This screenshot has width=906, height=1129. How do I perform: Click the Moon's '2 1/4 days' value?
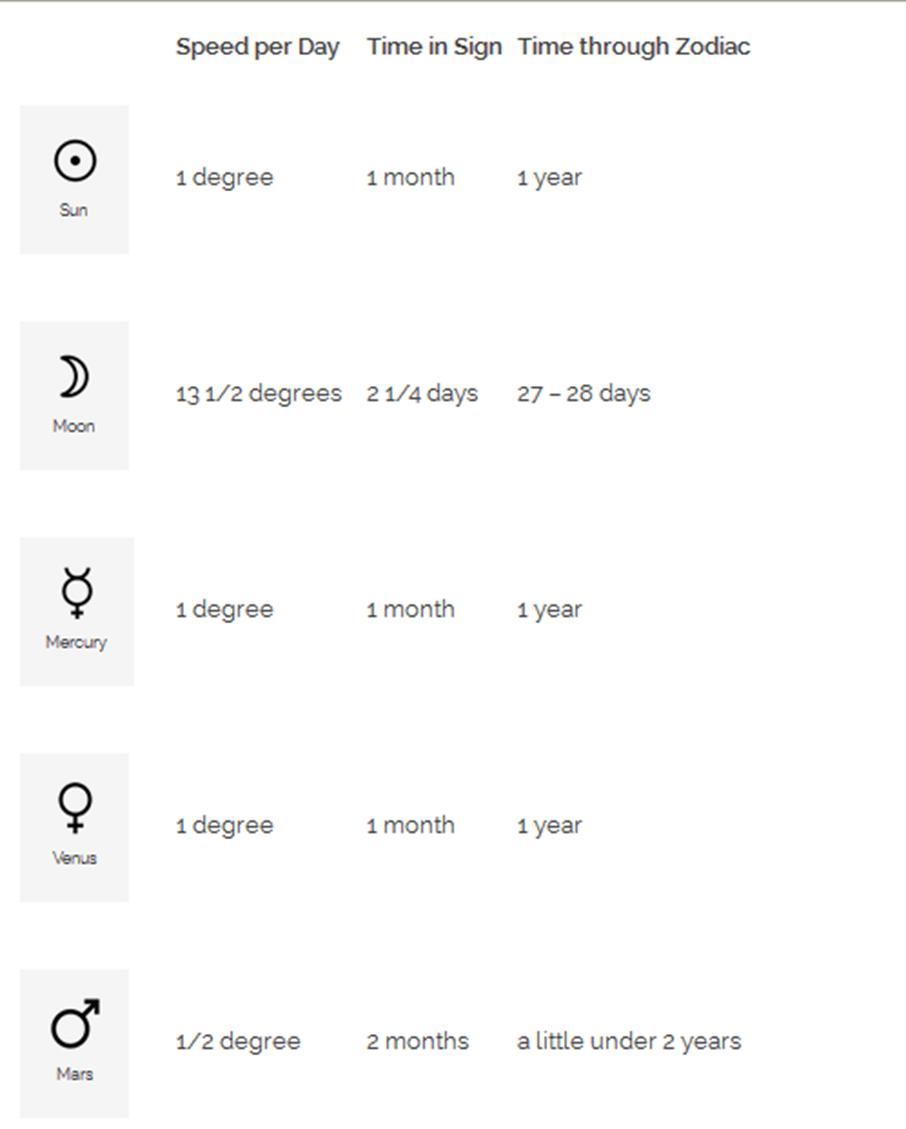(422, 394)
